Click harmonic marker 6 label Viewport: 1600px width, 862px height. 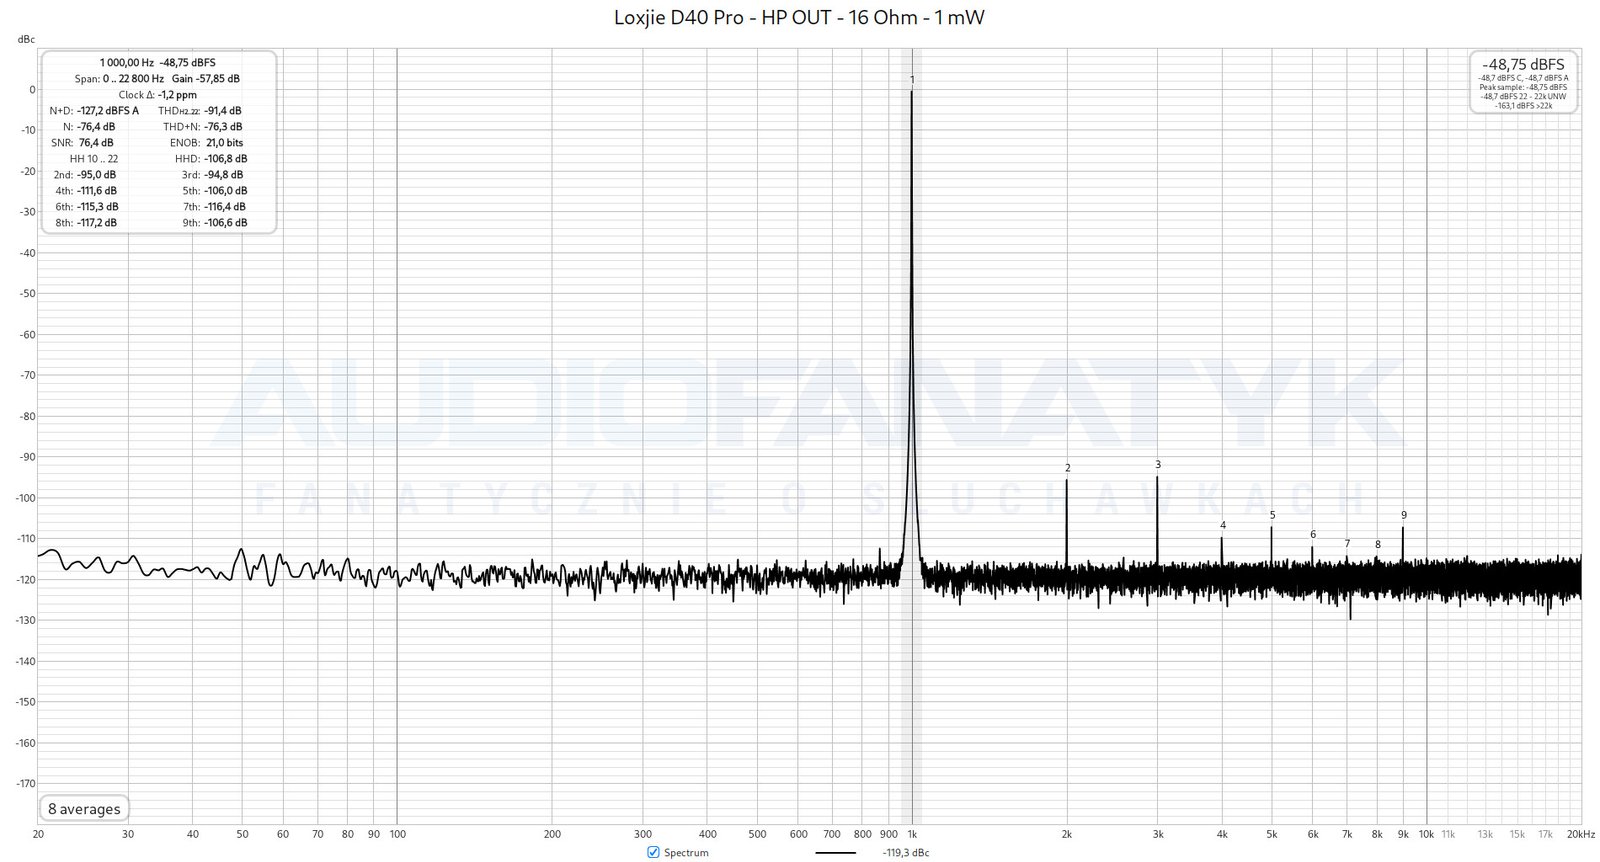pos(1313,535)
